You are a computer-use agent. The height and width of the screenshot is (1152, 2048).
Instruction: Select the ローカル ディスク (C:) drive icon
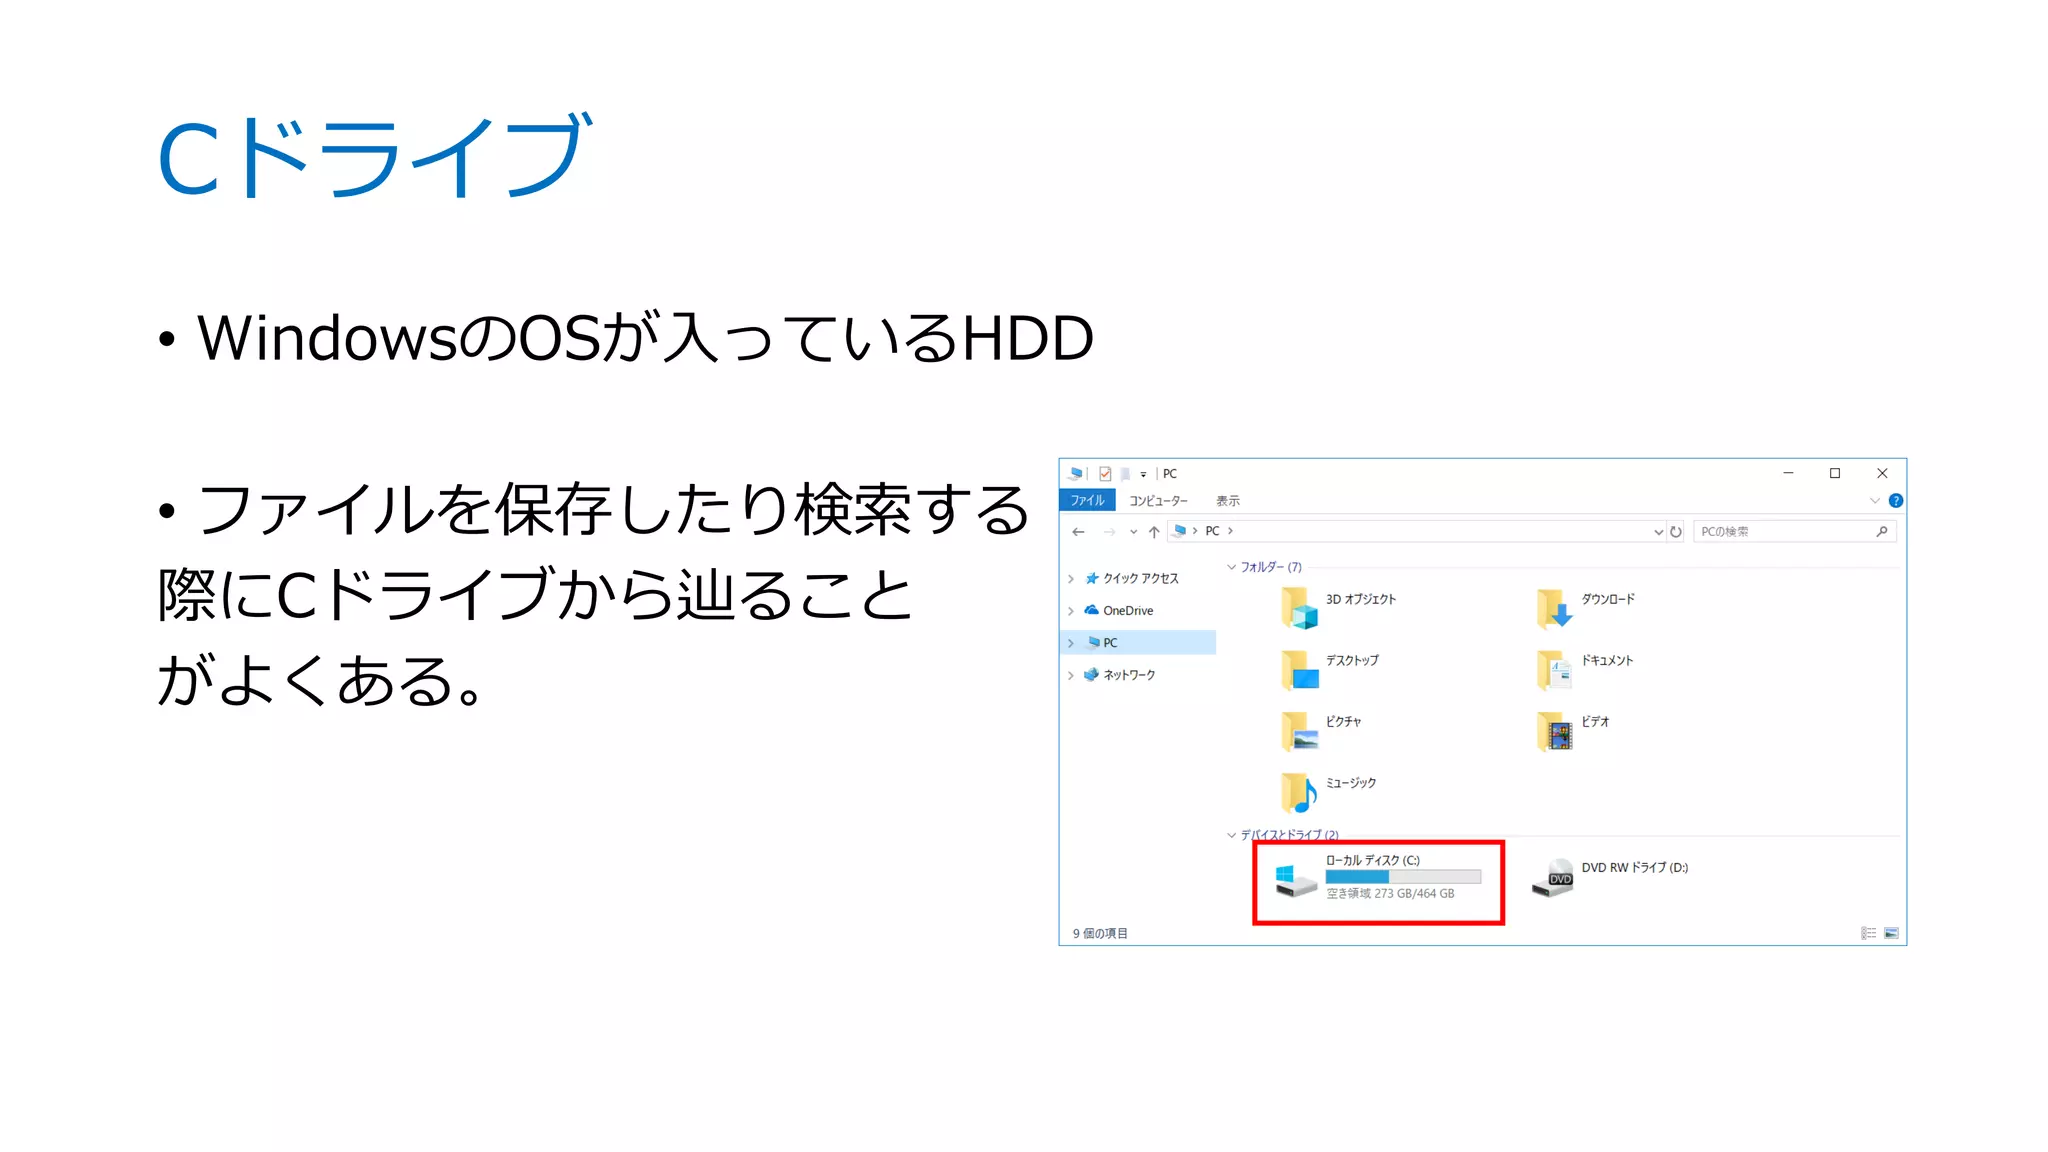1296,881
